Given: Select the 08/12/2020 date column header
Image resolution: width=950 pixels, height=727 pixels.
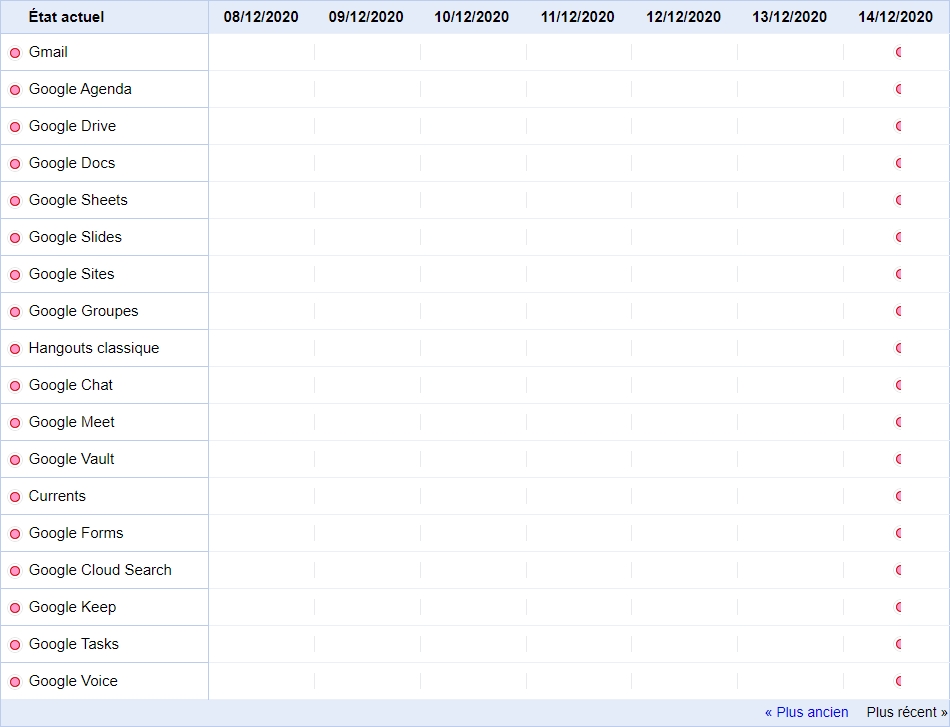Looking at the screenshot, I should [x=261, y=17].
